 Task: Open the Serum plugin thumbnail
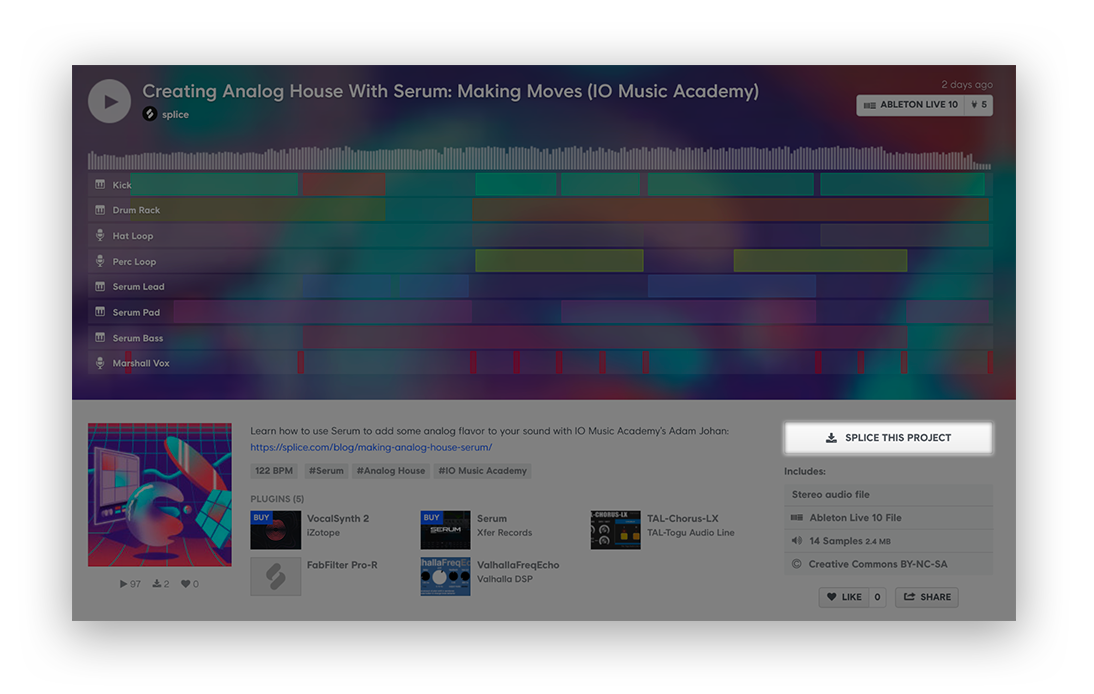click(x=445, y=530)
